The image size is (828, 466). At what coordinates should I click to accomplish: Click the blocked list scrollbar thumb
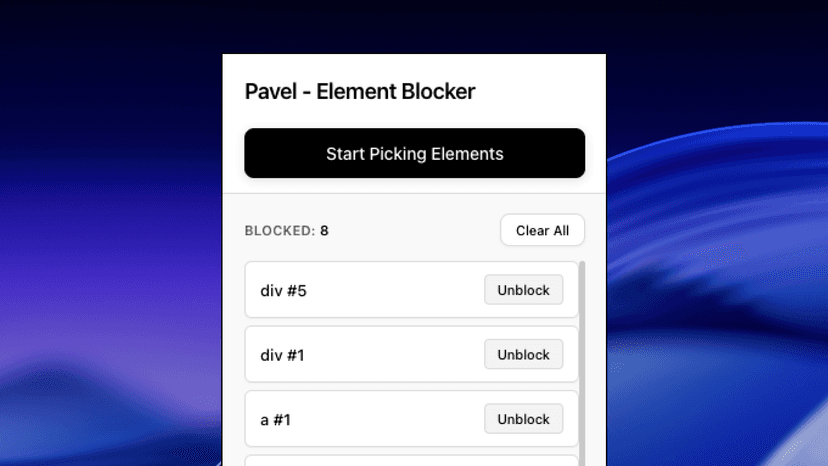click(x=582, y=360)
